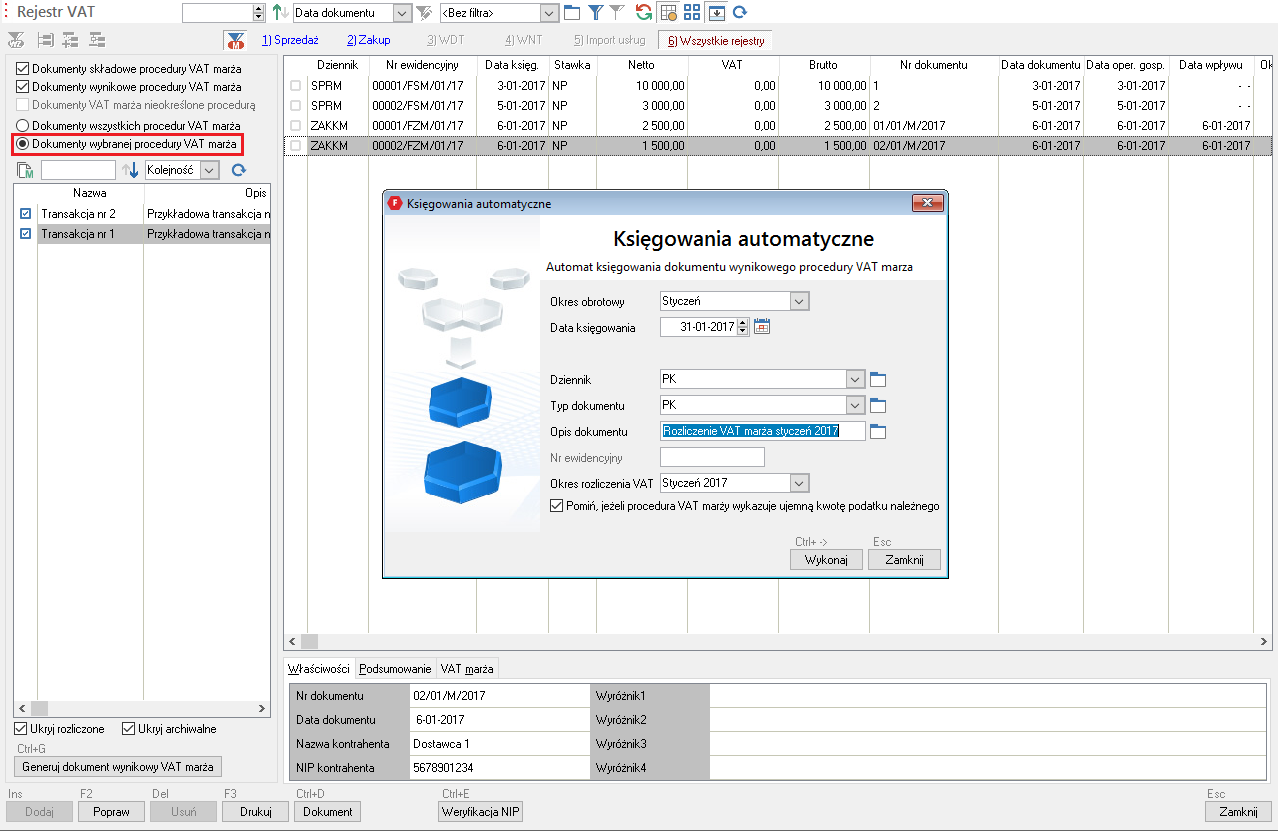Toggle Ukryj rozliczone checkbox
Screen dimensions: 1278x831
[21, 729]
